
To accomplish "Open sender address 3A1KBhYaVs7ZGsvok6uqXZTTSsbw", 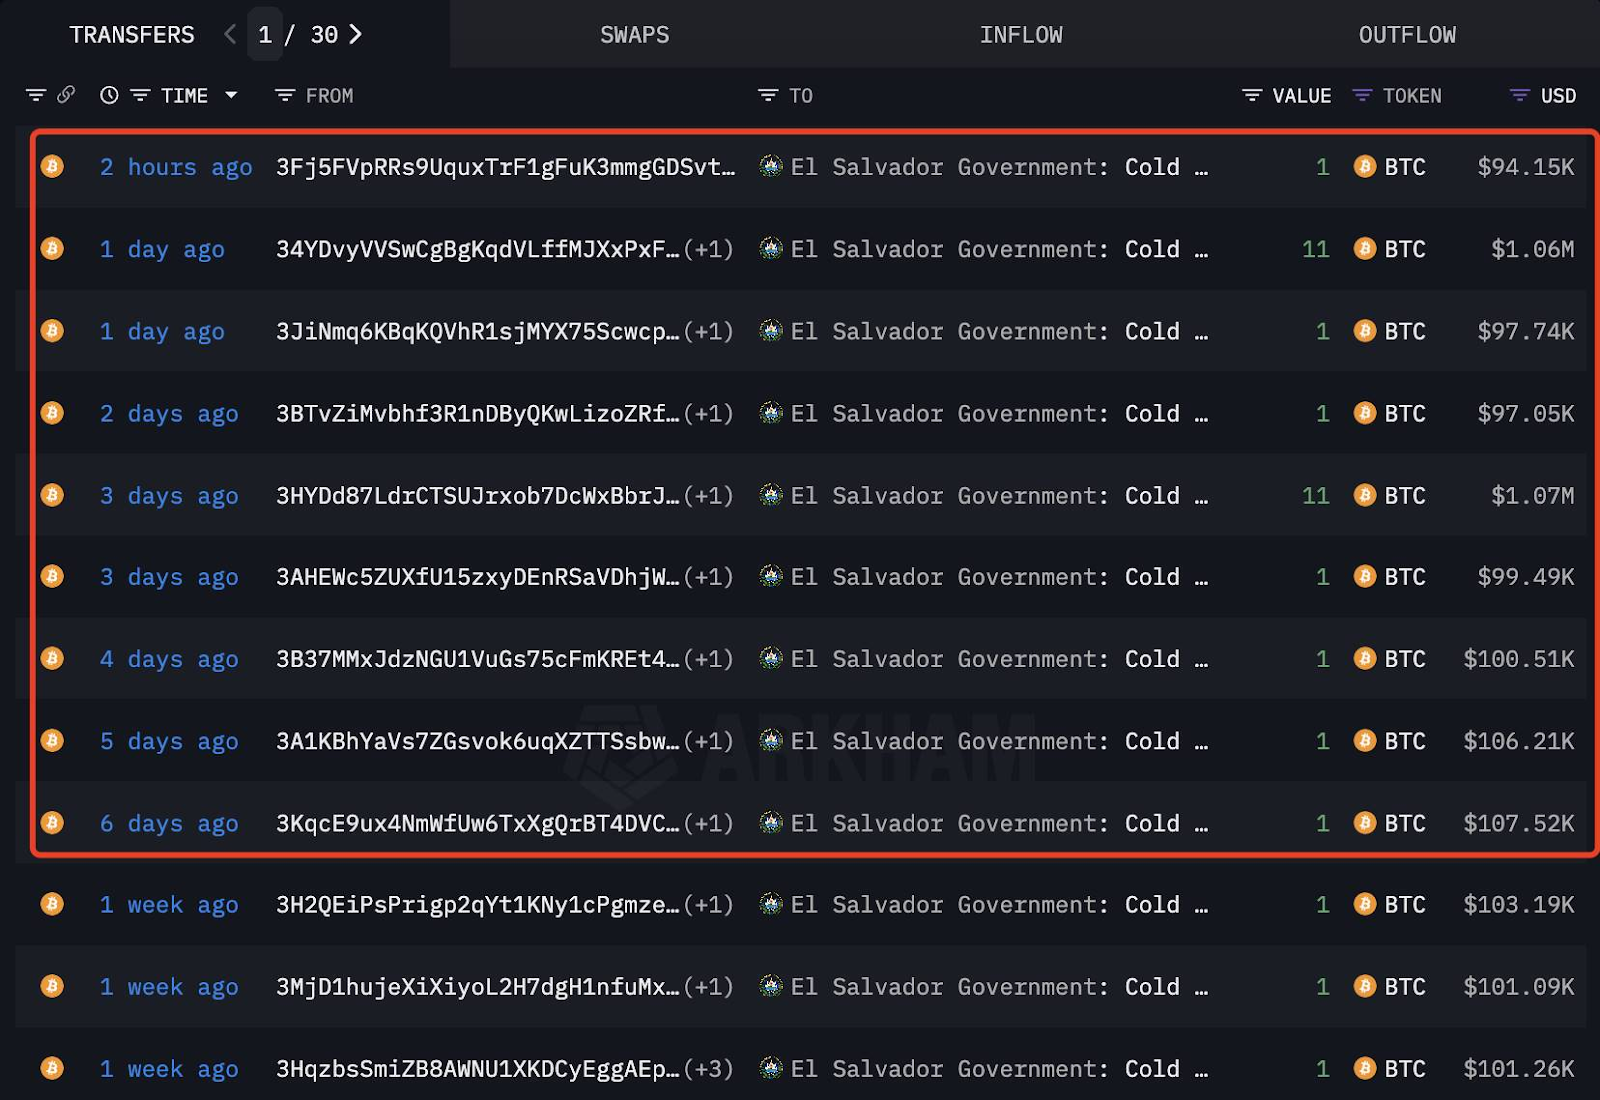I will (477, 741).
